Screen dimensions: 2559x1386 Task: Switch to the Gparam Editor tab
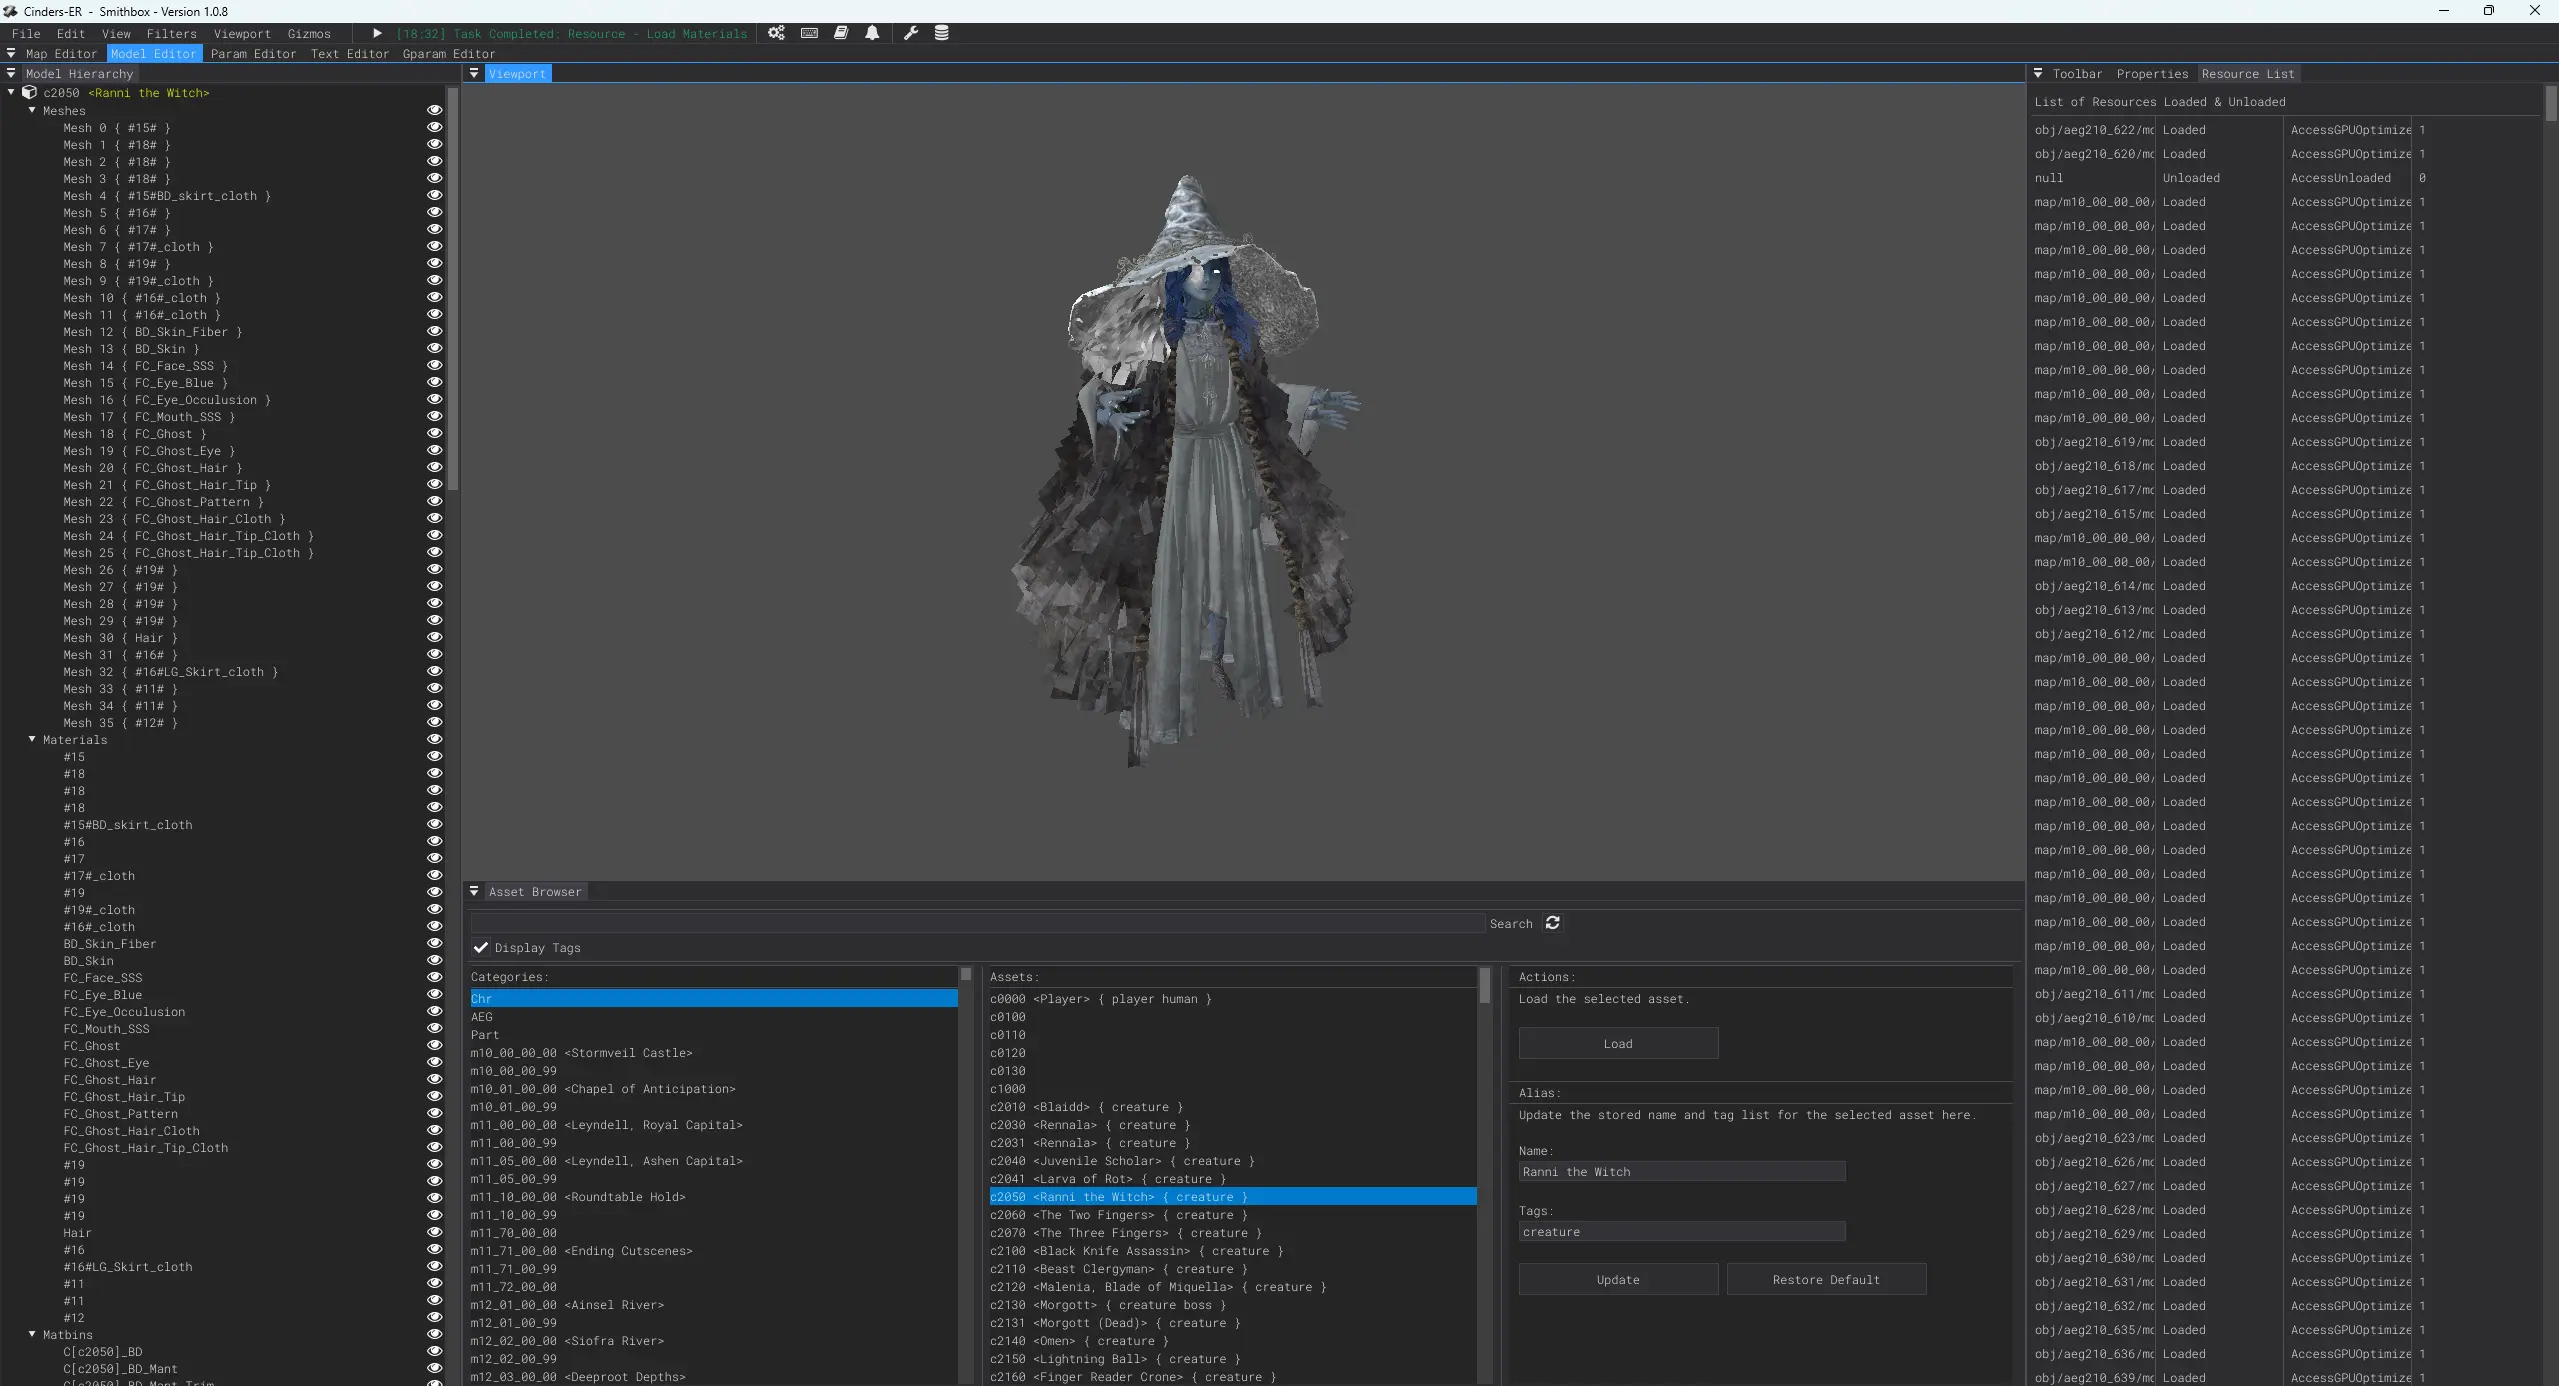pos(449,54)
